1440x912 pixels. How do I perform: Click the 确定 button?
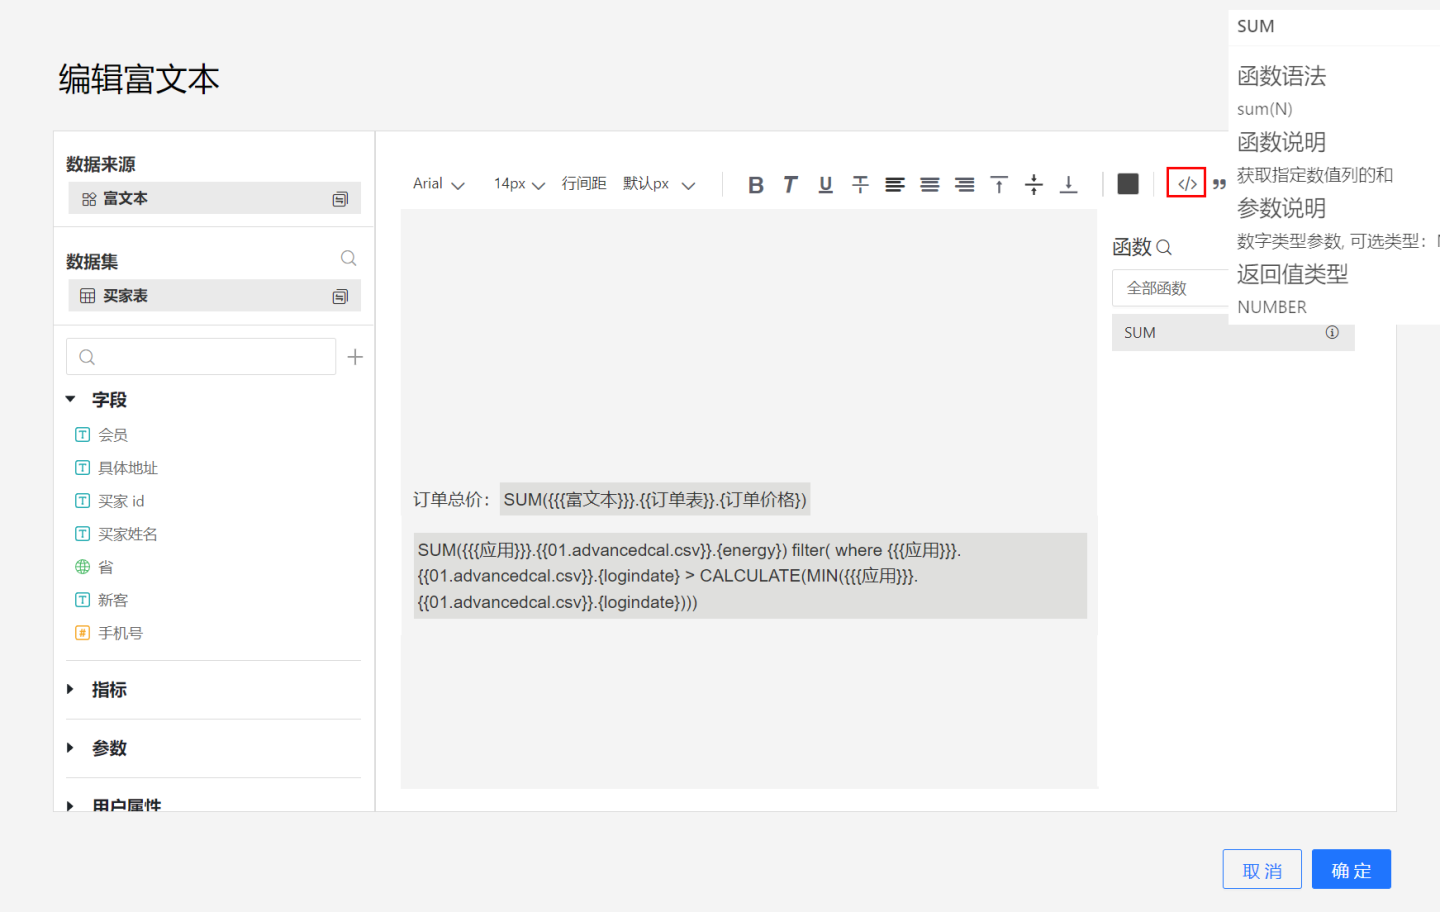coord(1351,870)
